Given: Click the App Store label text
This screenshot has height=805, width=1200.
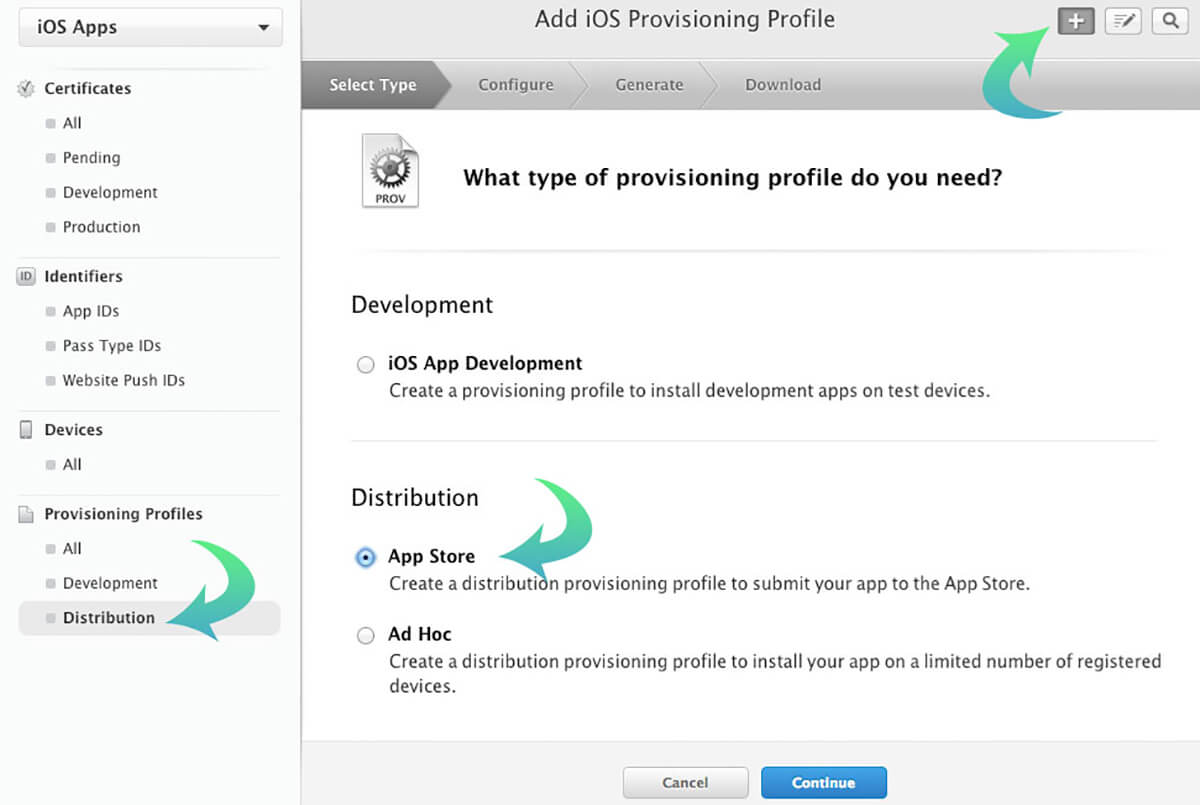Looking at the screenshot, I should coord(432,557).
